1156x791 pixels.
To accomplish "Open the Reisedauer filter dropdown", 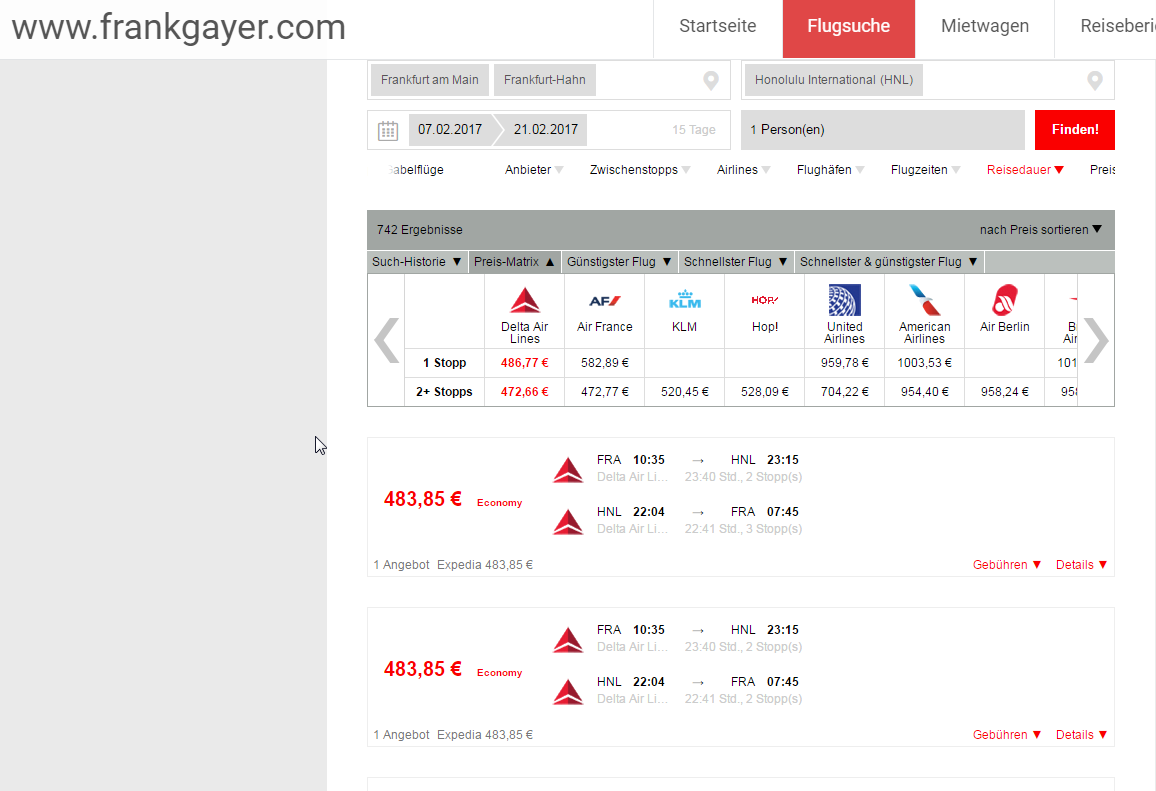I will [x=1026, y=170].
